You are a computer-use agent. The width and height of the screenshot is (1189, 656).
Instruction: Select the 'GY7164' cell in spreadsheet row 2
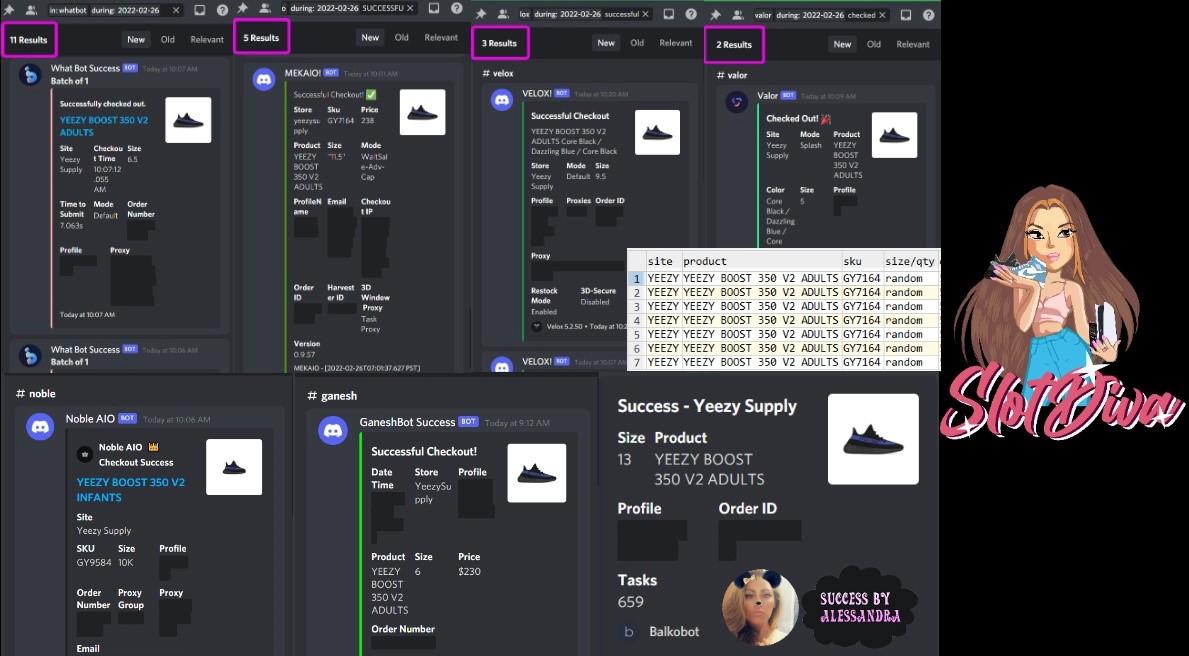click(862, 292)
